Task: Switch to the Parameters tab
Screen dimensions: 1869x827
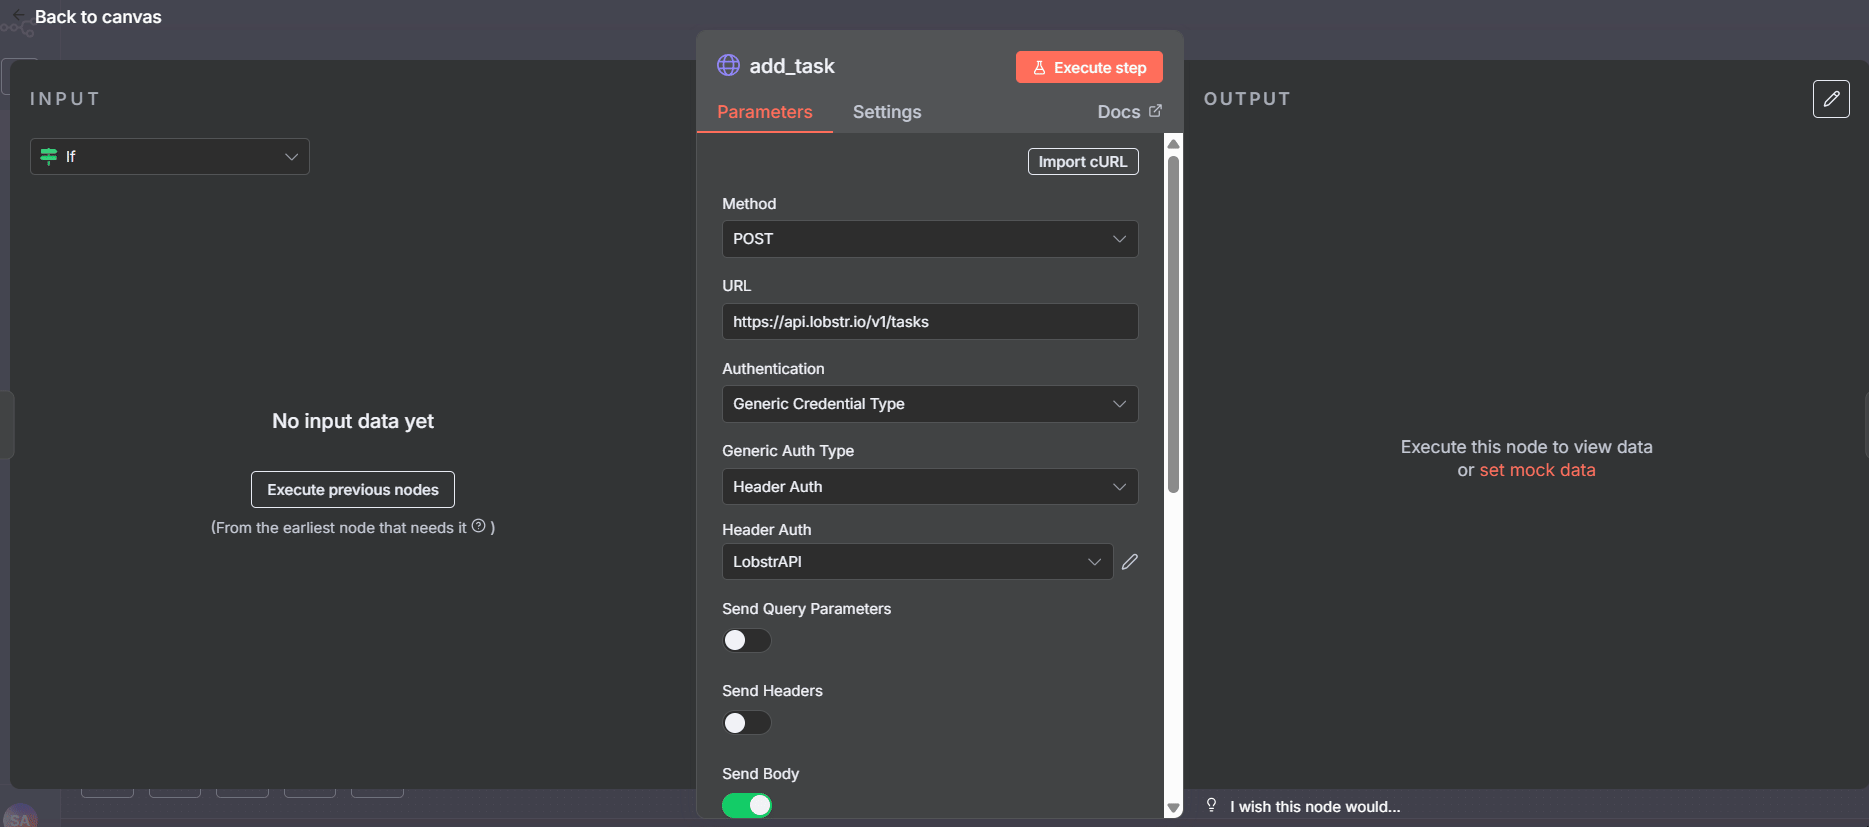Action: [x=765, y=112]
